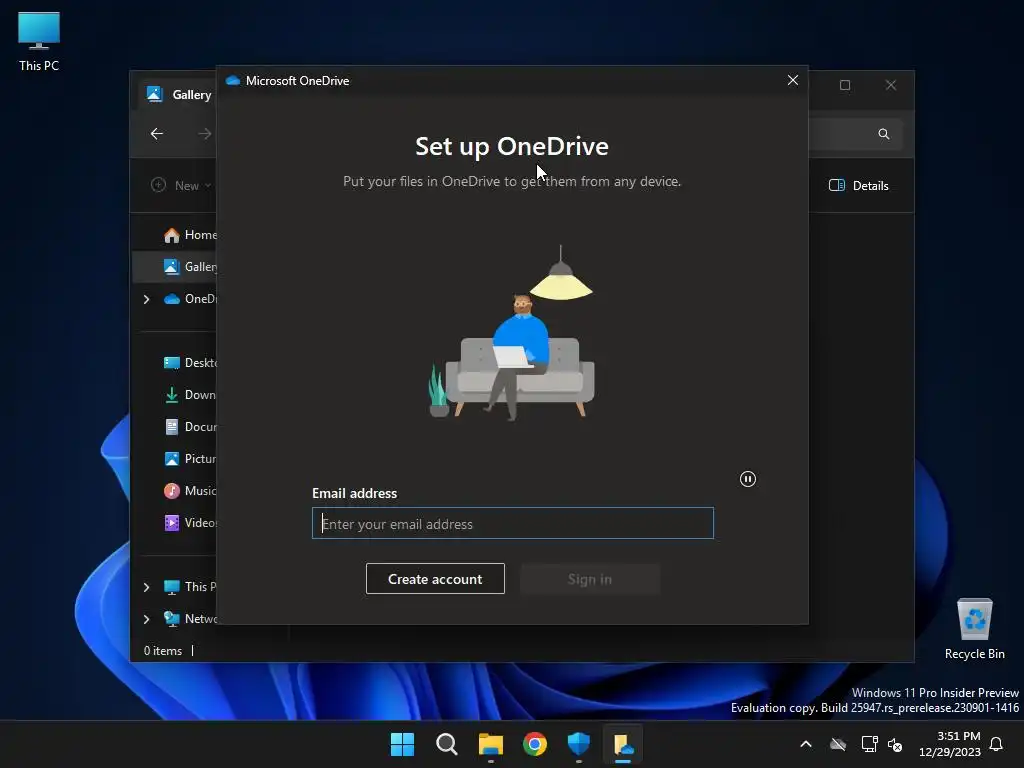Open the clock and date panel
This screenshot has width=1024, height=768.
950,744
